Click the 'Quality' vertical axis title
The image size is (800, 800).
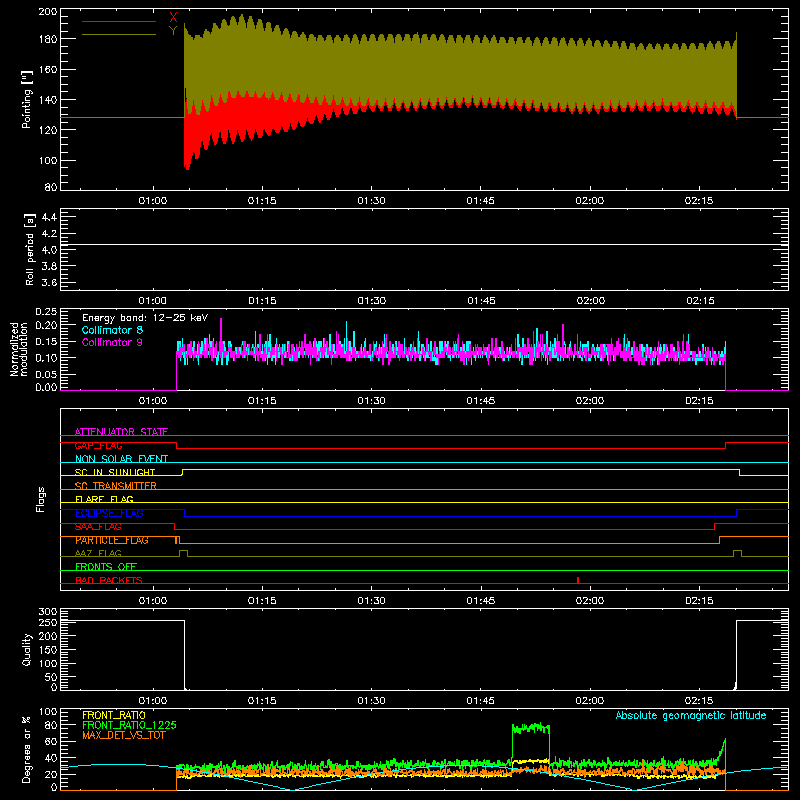(27, 649)
